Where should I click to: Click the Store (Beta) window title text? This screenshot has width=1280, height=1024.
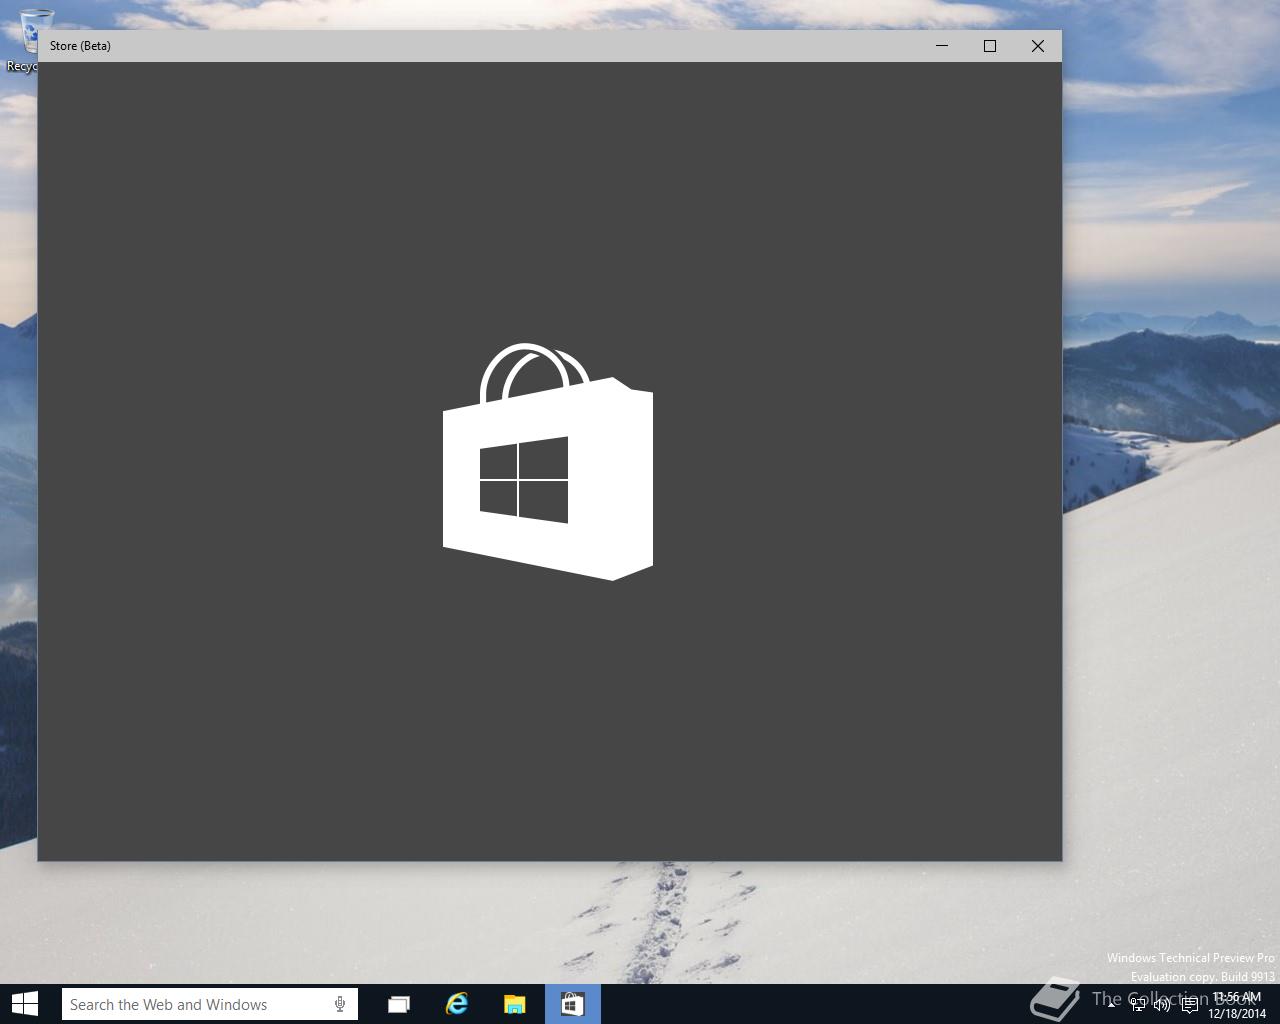80,46
